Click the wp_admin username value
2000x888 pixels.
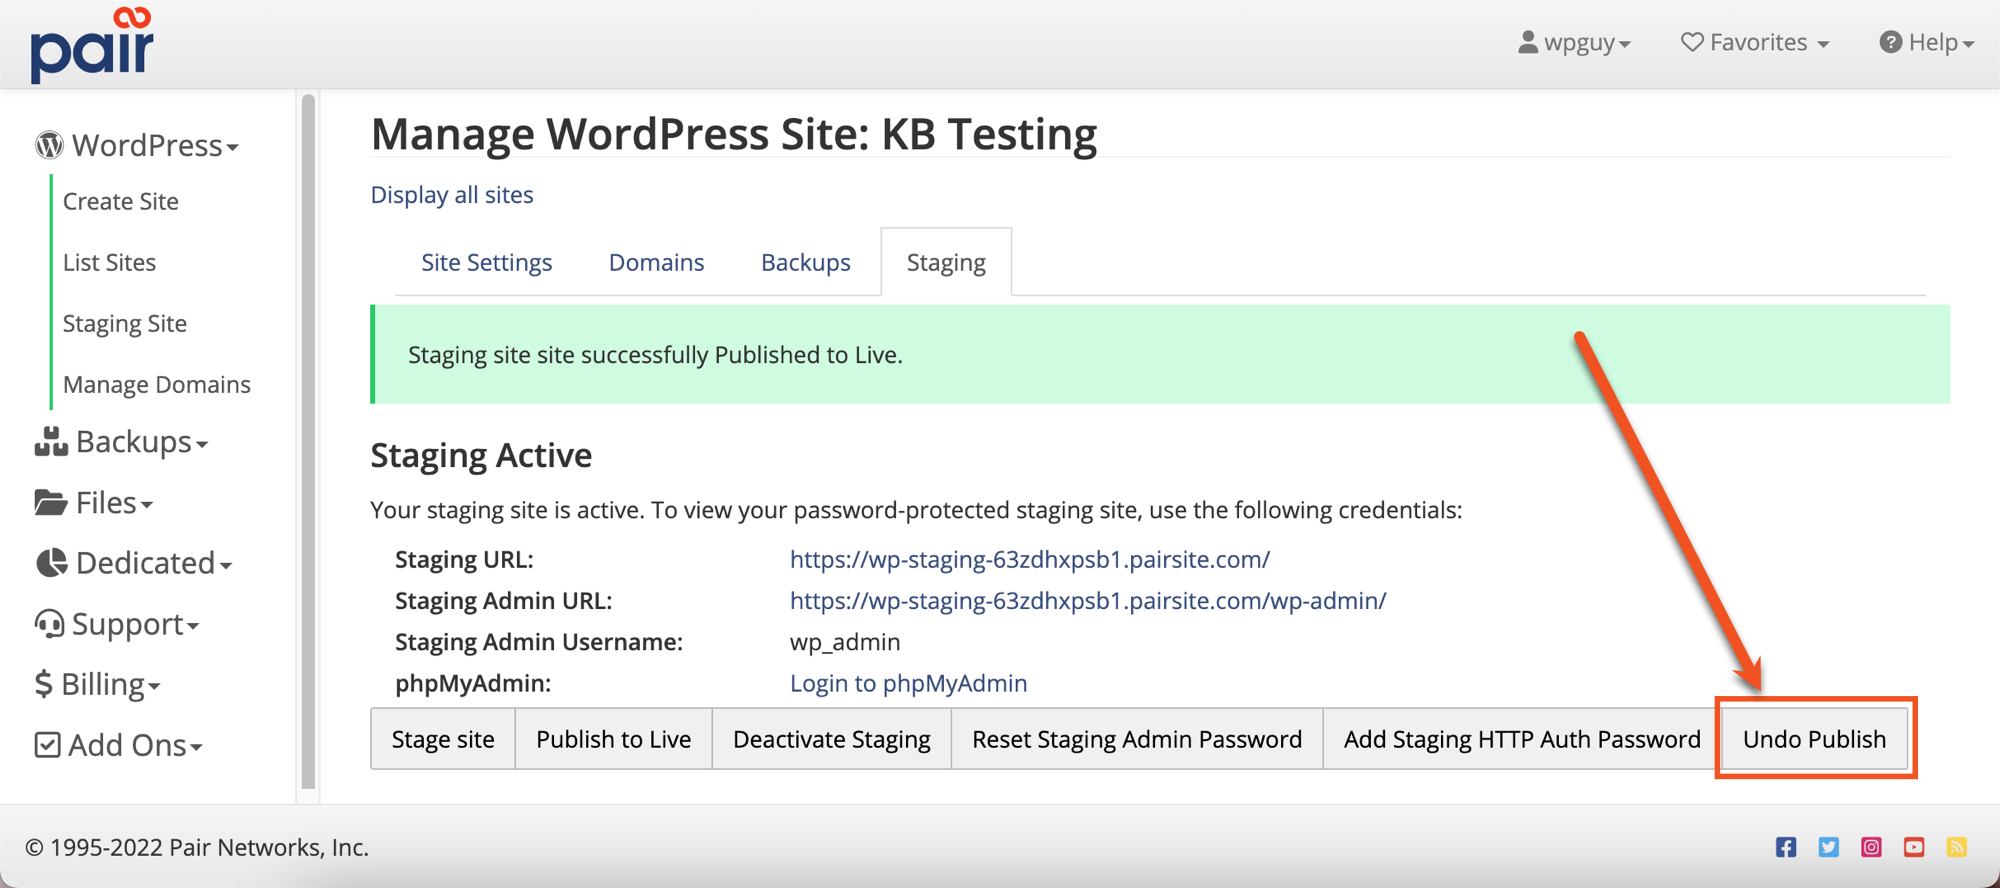coord(845,642)
